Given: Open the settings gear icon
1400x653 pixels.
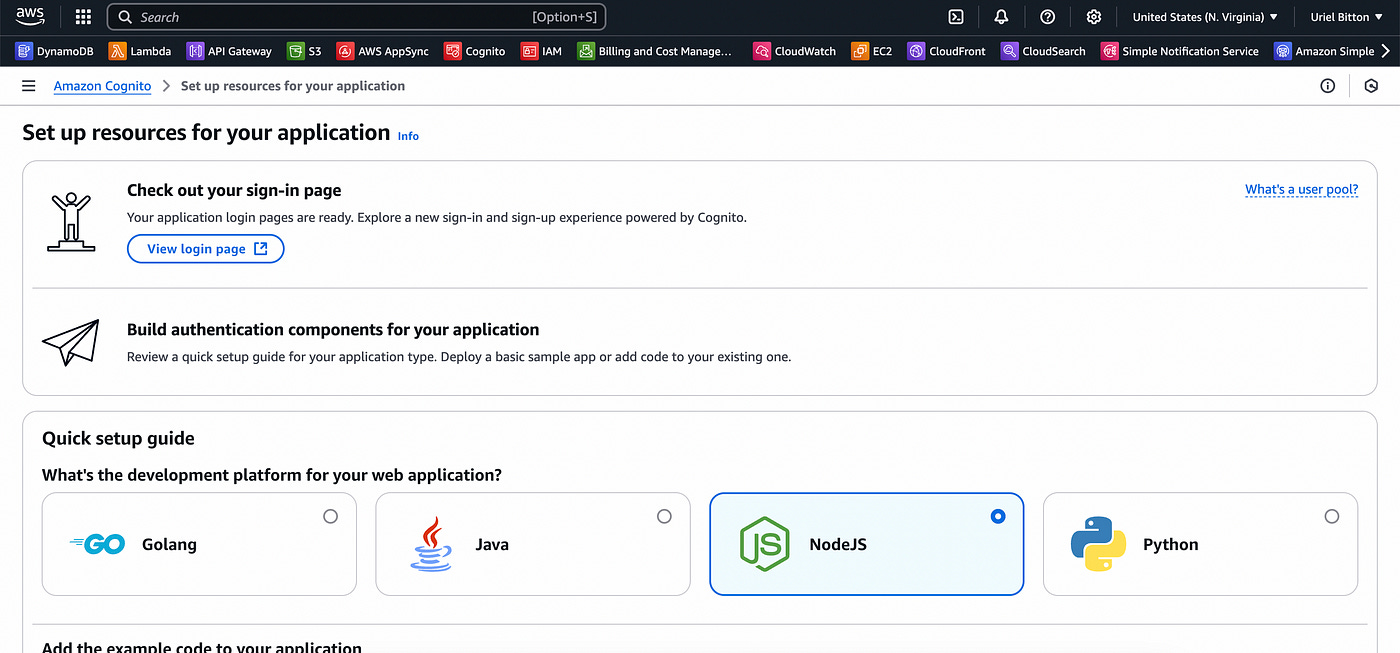Looking at the screenshot, I should (x=1094, y=17).
